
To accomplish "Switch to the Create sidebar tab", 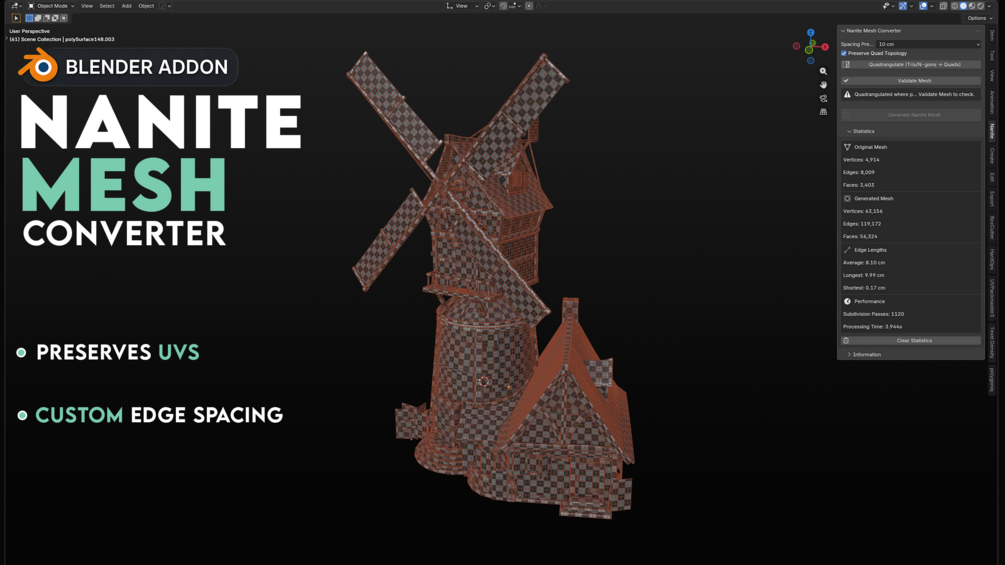I will click(x=992, y=155).
